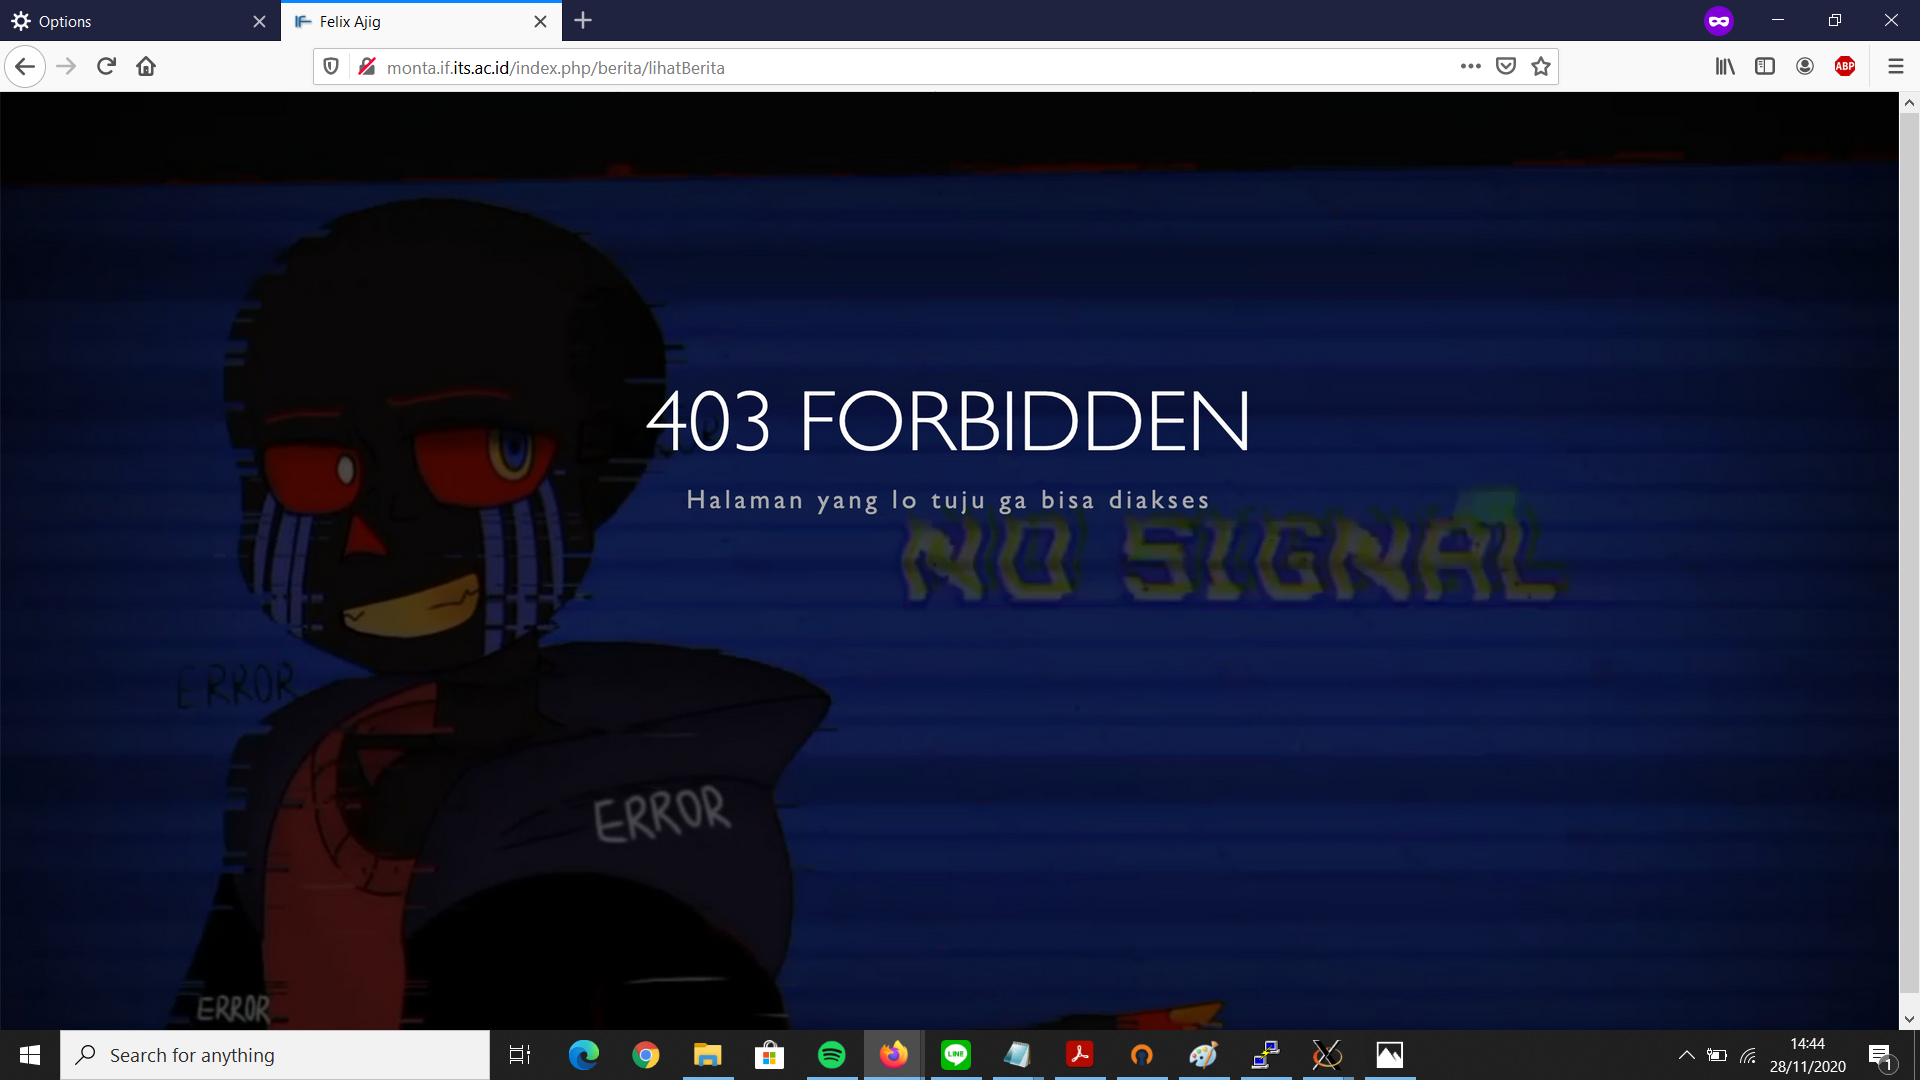Open Adblock Plus extension icon

1845,67
